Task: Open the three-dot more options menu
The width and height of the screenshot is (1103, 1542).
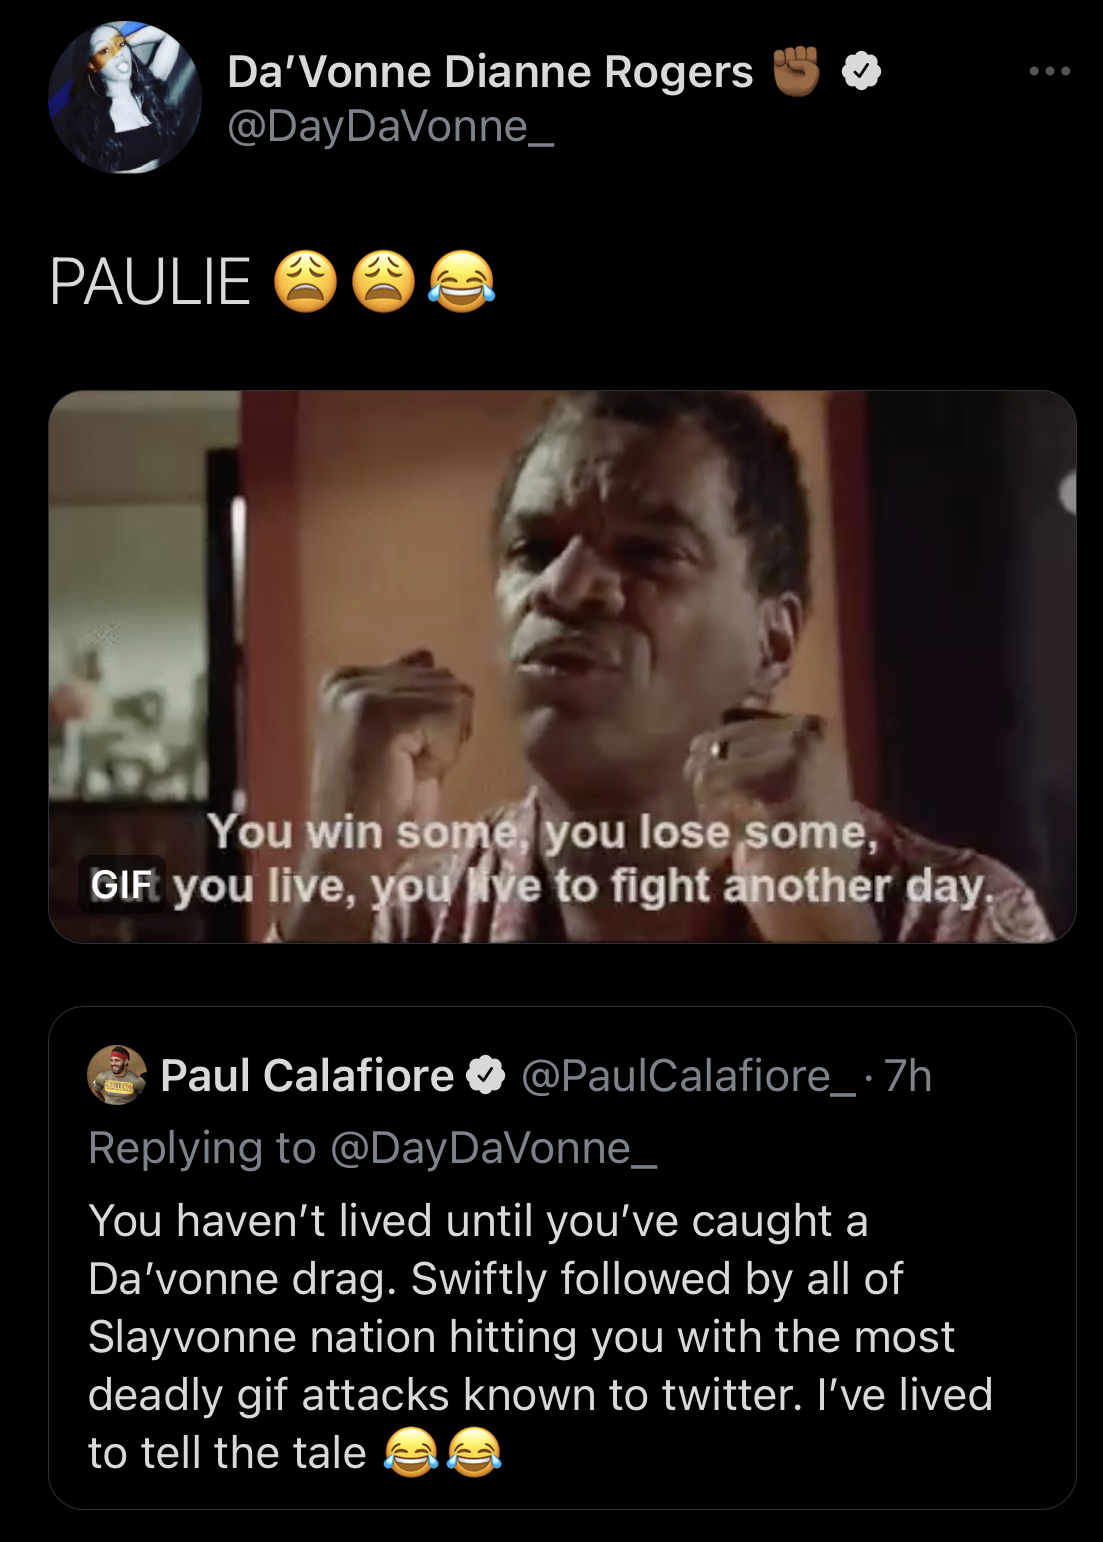Action: [x=1050, y=72]
